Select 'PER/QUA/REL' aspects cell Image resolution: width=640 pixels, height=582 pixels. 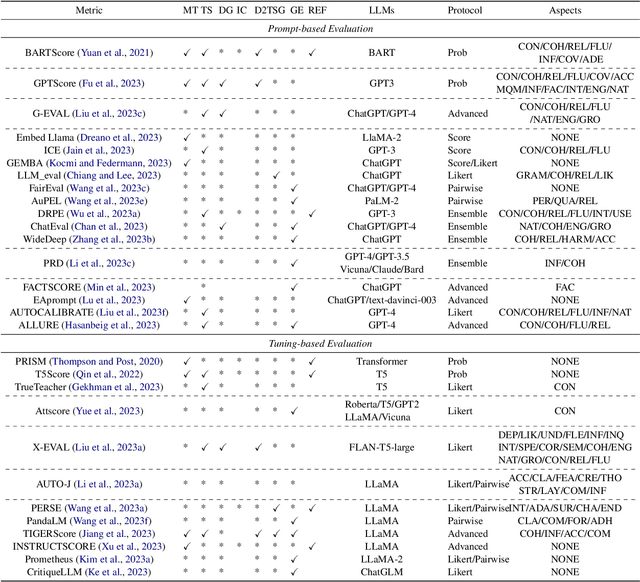pos(565,201)
